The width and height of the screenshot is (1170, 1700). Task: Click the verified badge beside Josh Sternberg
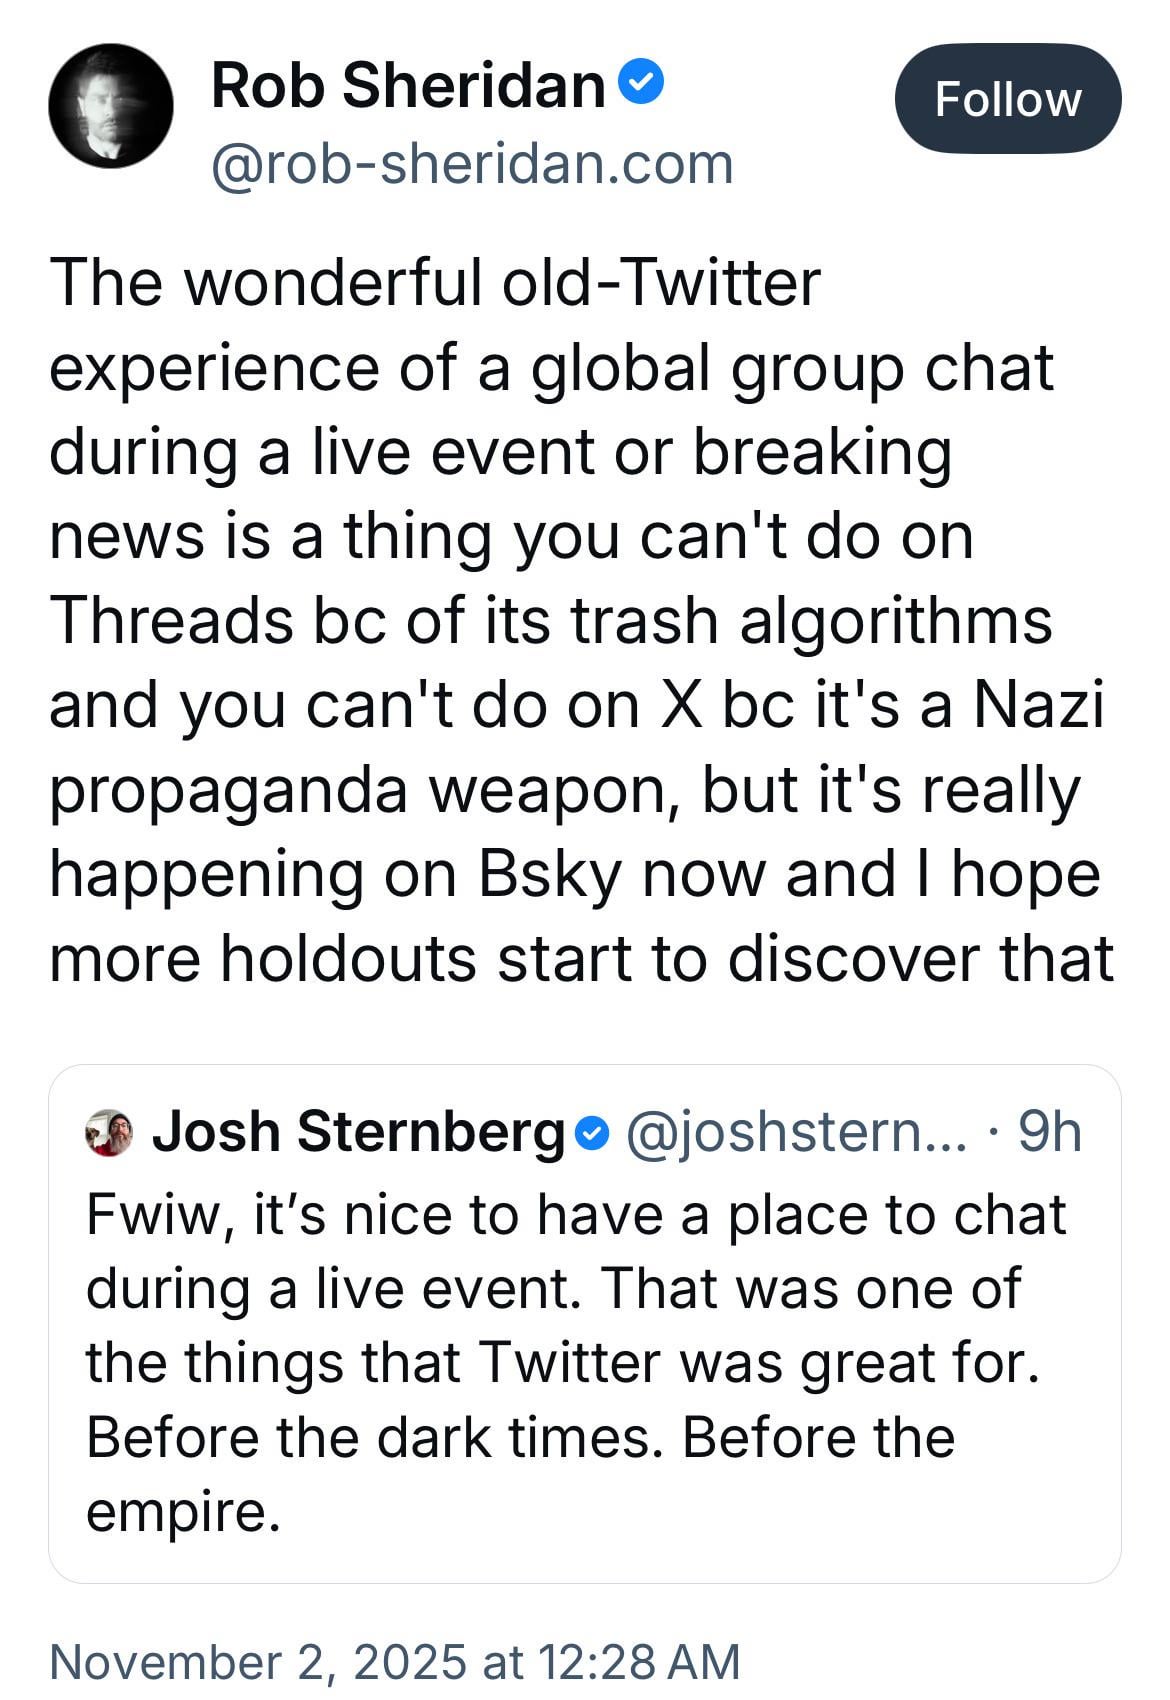coord(592,1133)
